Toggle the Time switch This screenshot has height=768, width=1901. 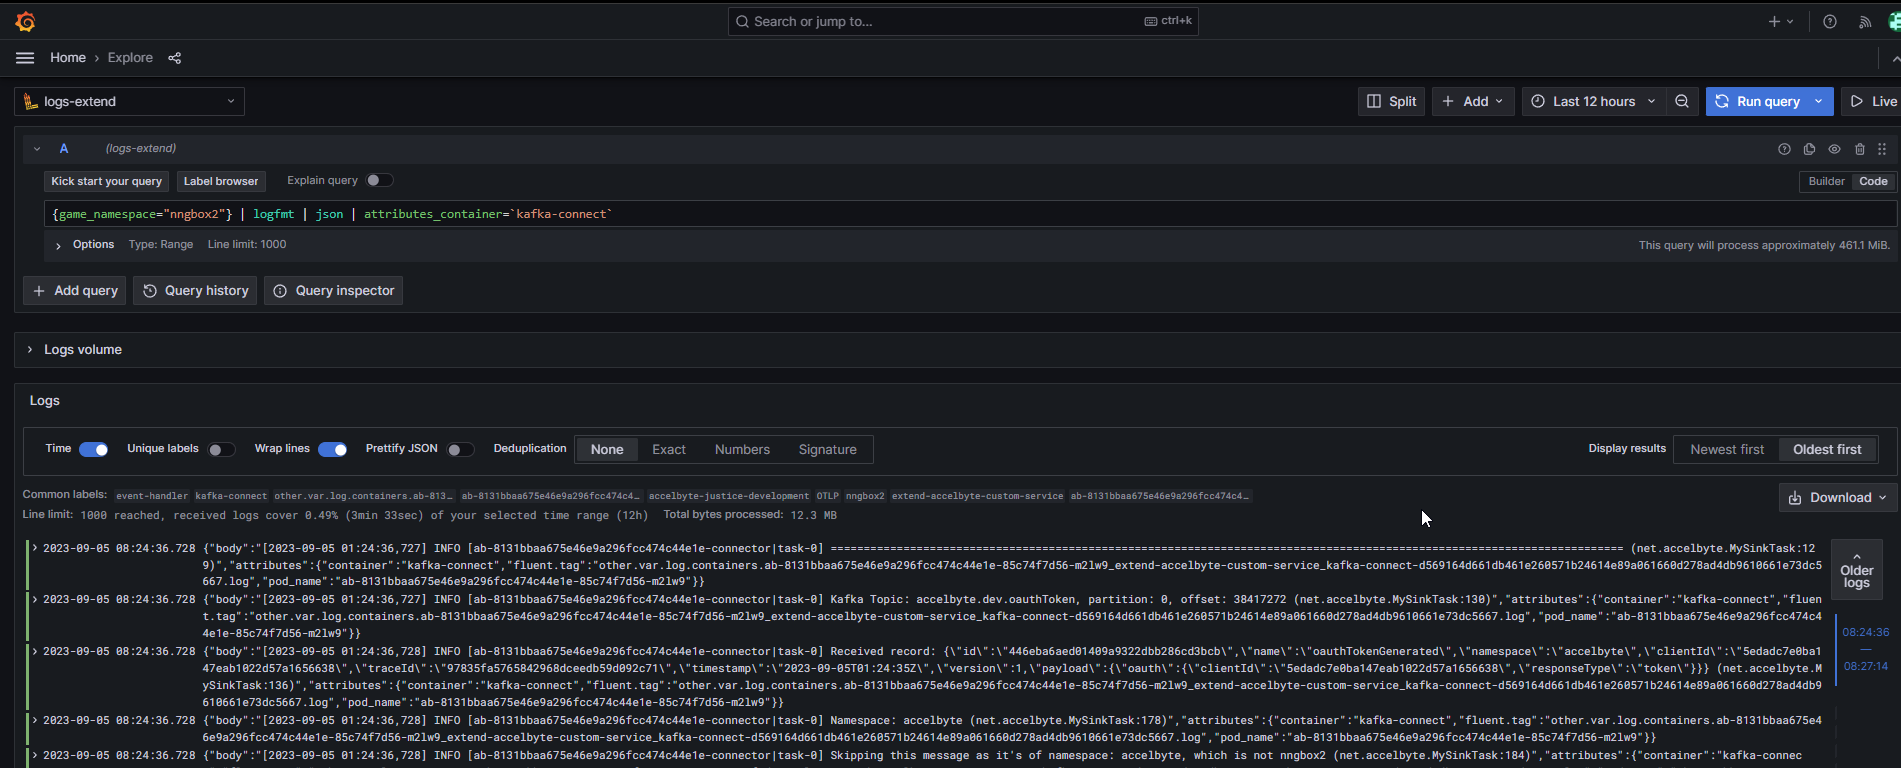93,449
